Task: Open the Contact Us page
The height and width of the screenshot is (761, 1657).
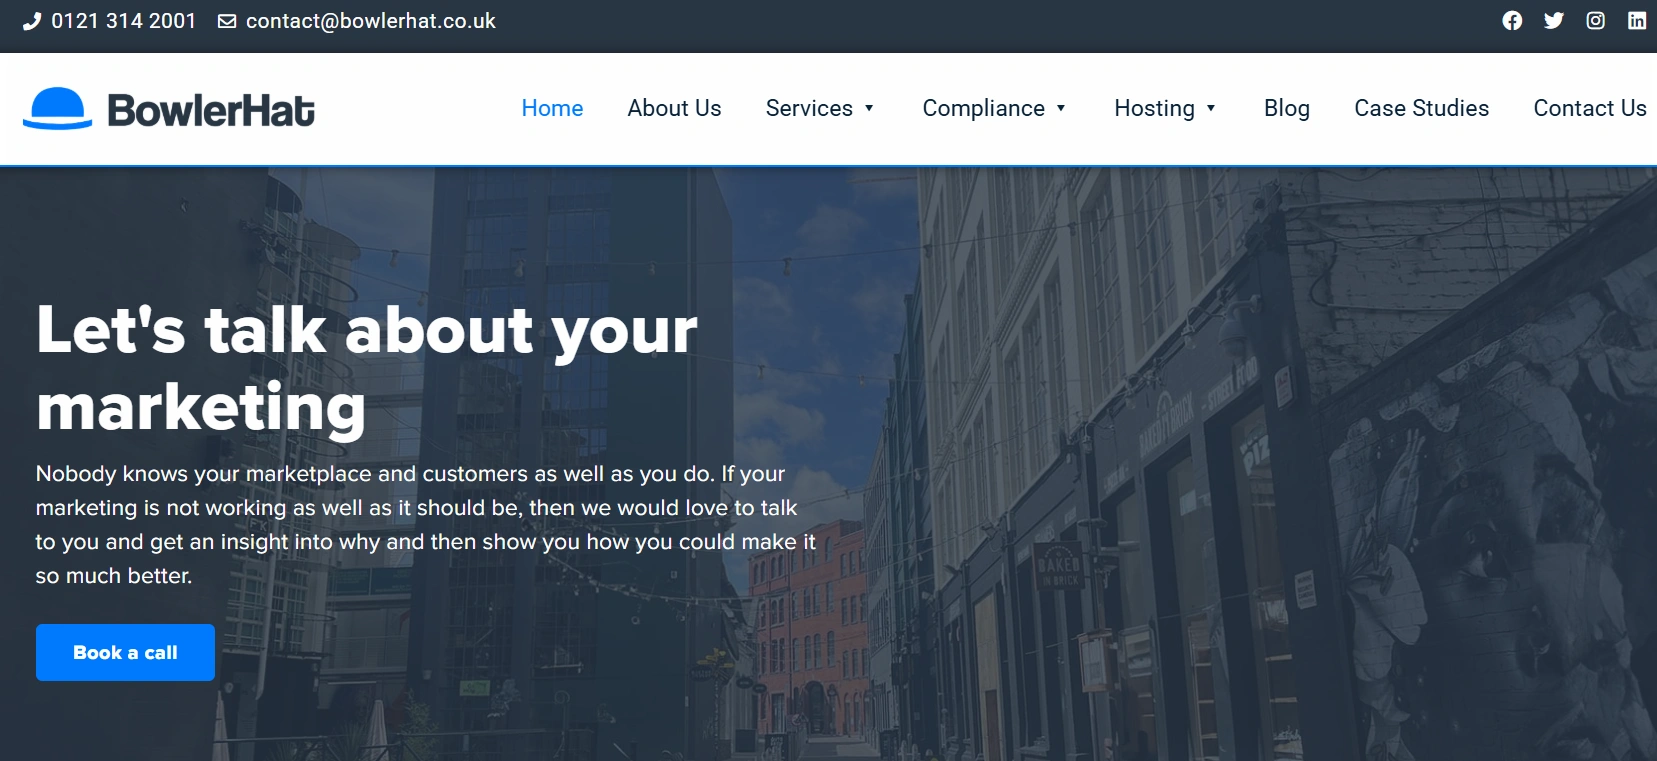Action: pyautogui.click(x=1590, y=108)
